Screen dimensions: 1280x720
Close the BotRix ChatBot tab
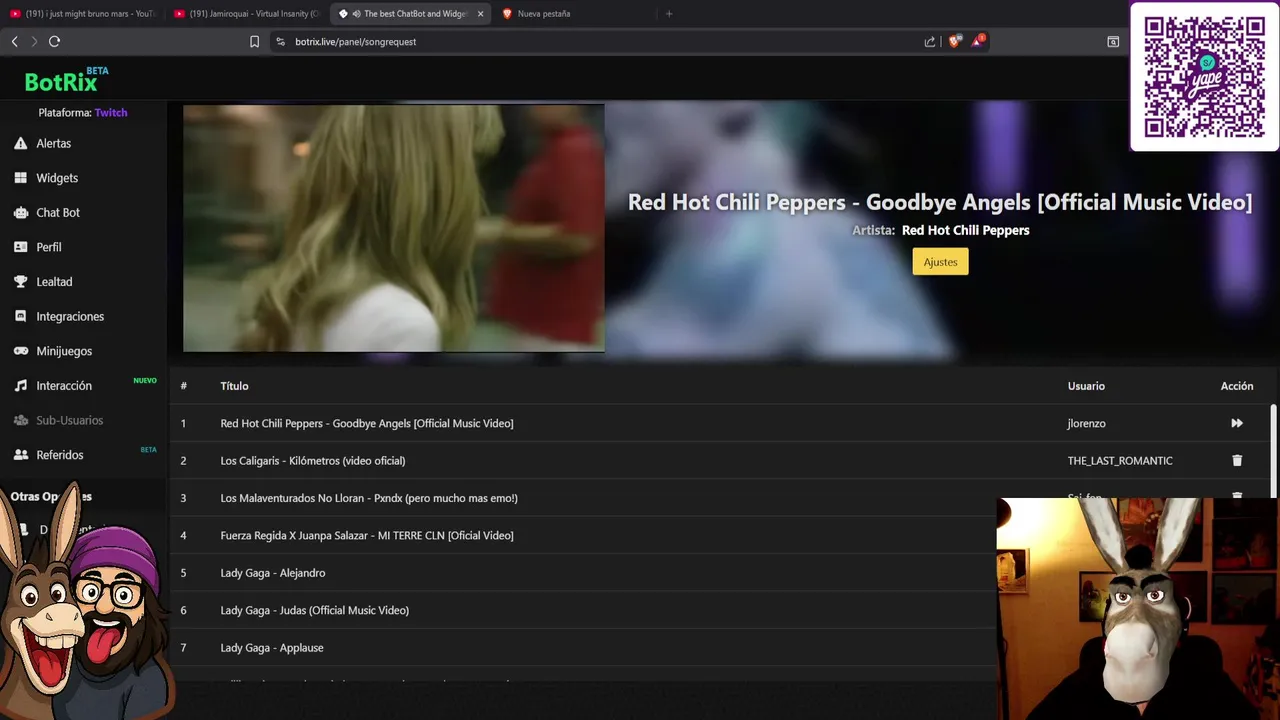481,14
